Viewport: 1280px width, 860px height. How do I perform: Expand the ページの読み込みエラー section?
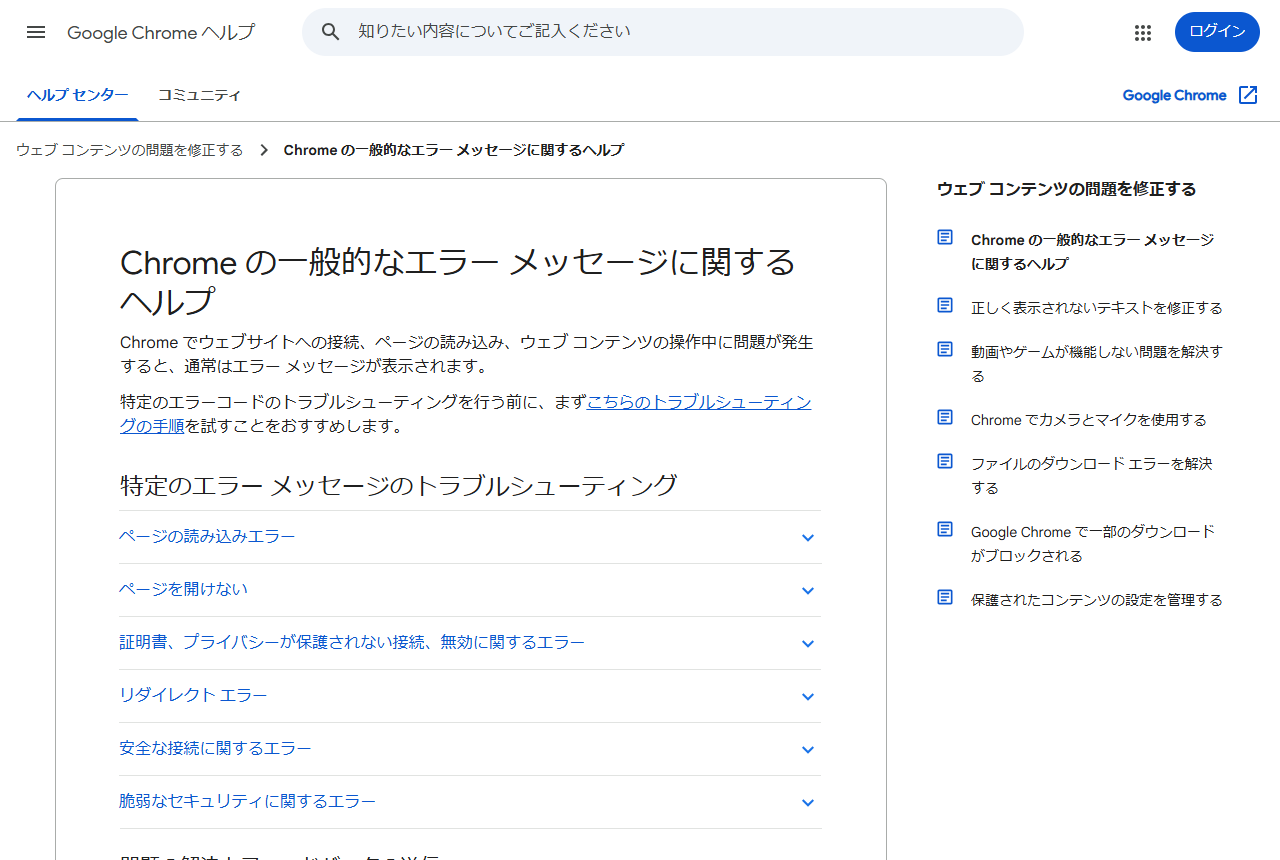click(x=470, y=537)
